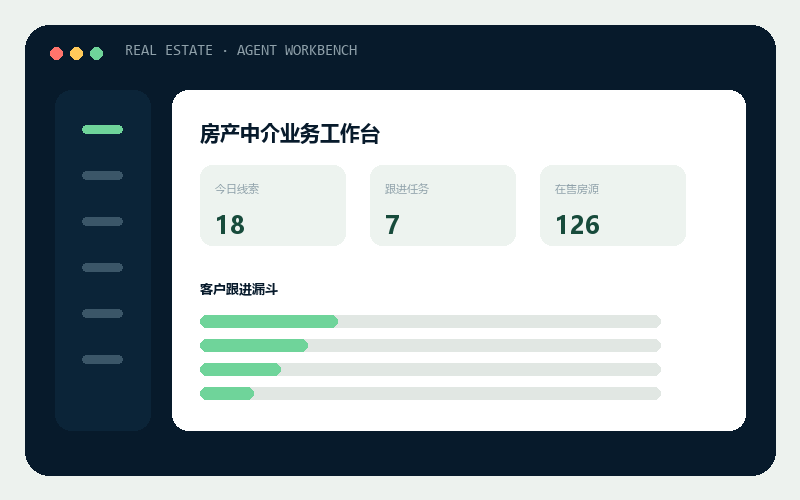800x500 pixels.
Task: Select the active green sidebar item
Action: pos(103,130)
